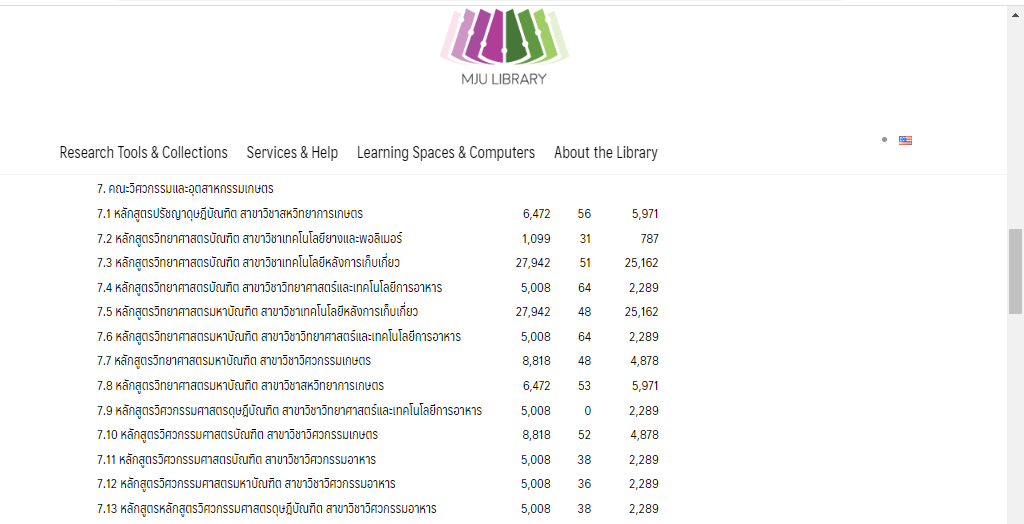Open the Services & Help menu
The image size is (1024, 524).
[292, 153]
